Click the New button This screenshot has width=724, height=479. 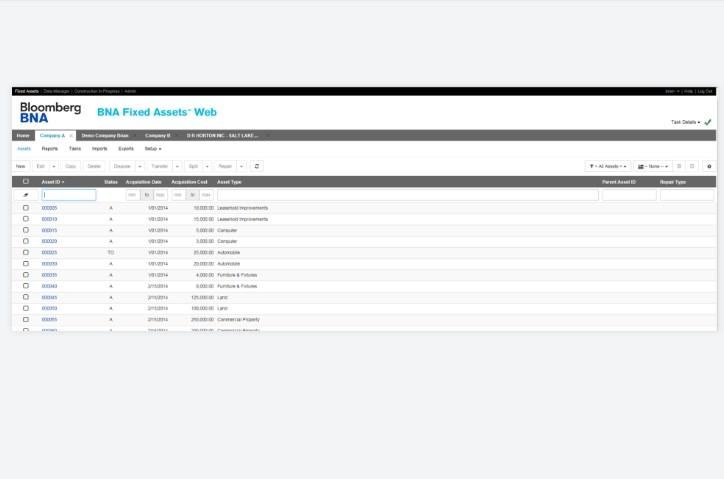point(21,166)
